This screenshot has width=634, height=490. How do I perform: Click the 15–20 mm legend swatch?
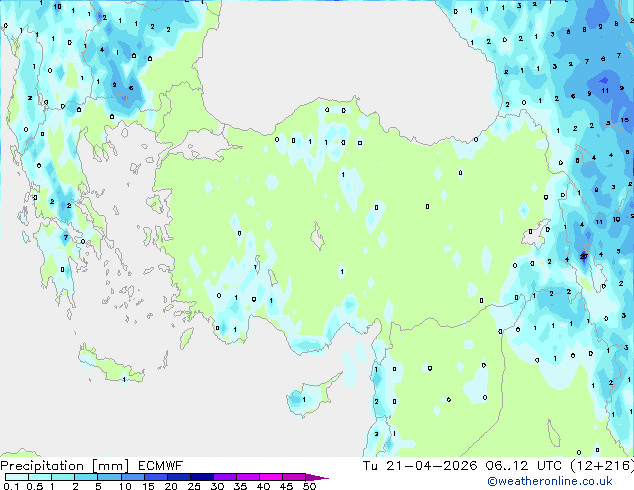tap(155, 477)
